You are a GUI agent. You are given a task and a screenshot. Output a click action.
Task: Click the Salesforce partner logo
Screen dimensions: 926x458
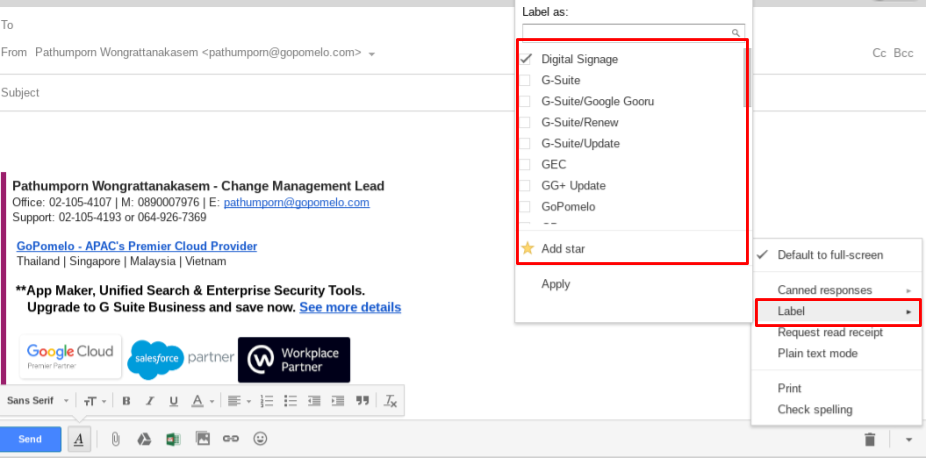click(x=180, y=359)
